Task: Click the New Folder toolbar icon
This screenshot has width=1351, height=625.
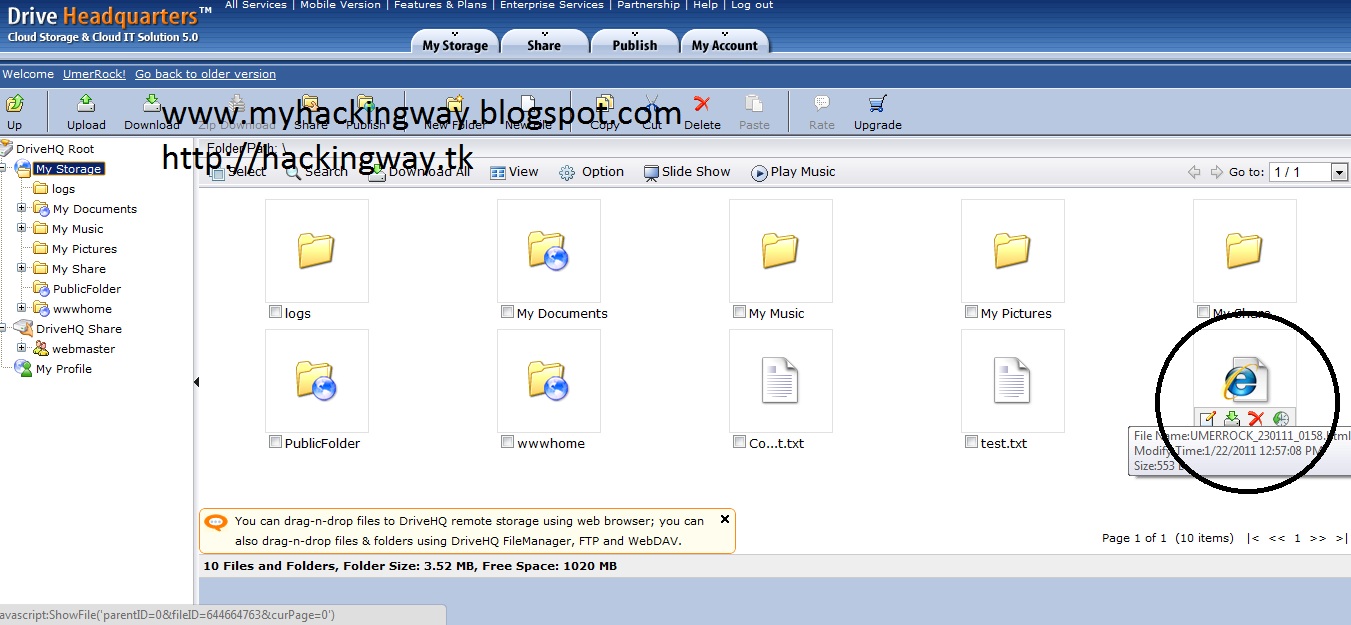Action: pyautogui.click(x=455, y=104)
